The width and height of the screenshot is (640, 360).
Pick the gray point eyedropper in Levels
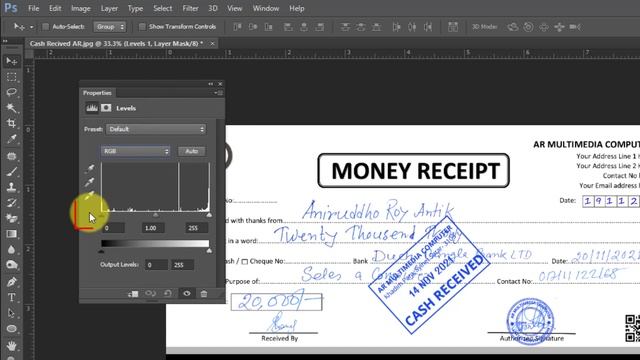point(89,181)
